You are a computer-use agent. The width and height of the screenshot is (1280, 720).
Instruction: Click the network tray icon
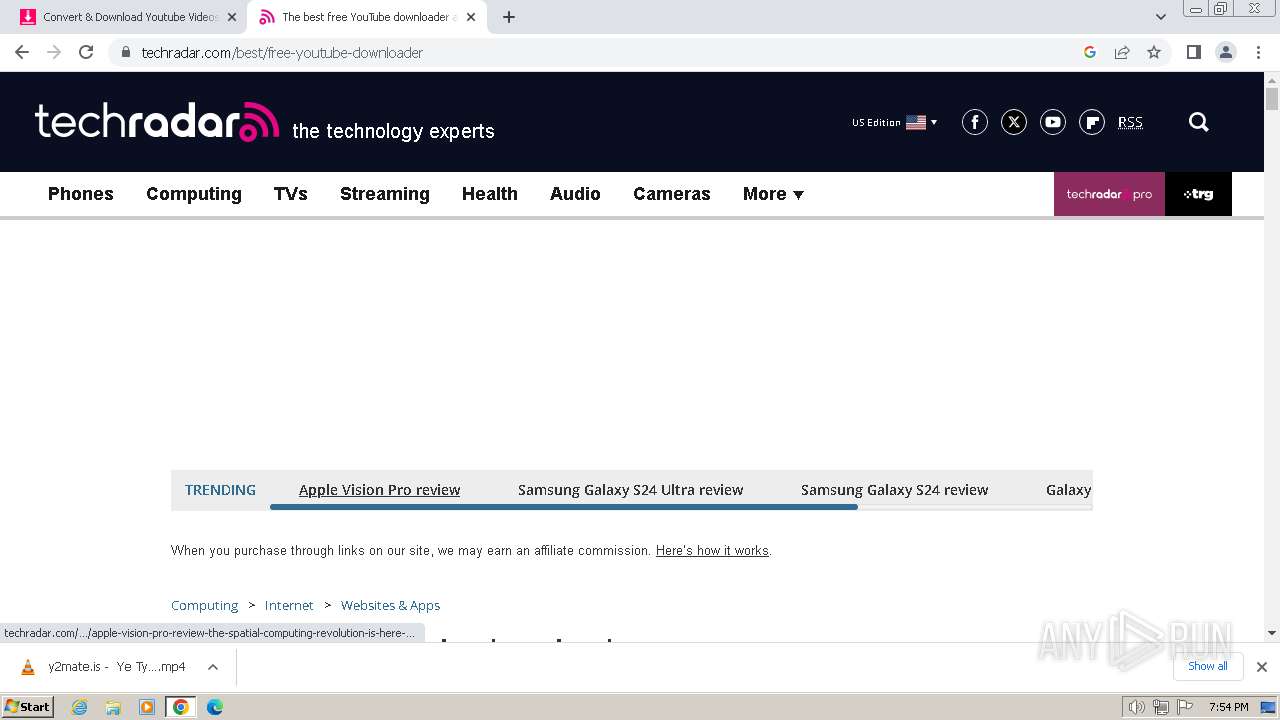[x=1161, y=707]
